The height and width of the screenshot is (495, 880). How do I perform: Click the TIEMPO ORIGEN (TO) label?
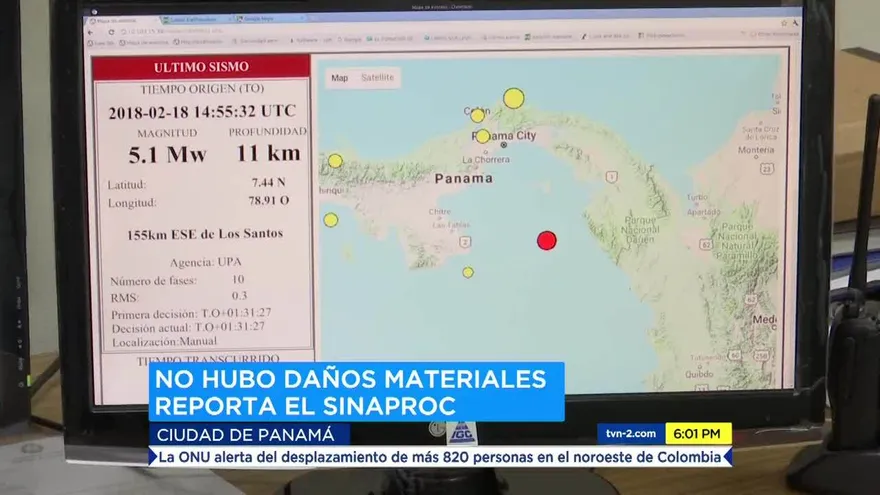click(202, 89)
